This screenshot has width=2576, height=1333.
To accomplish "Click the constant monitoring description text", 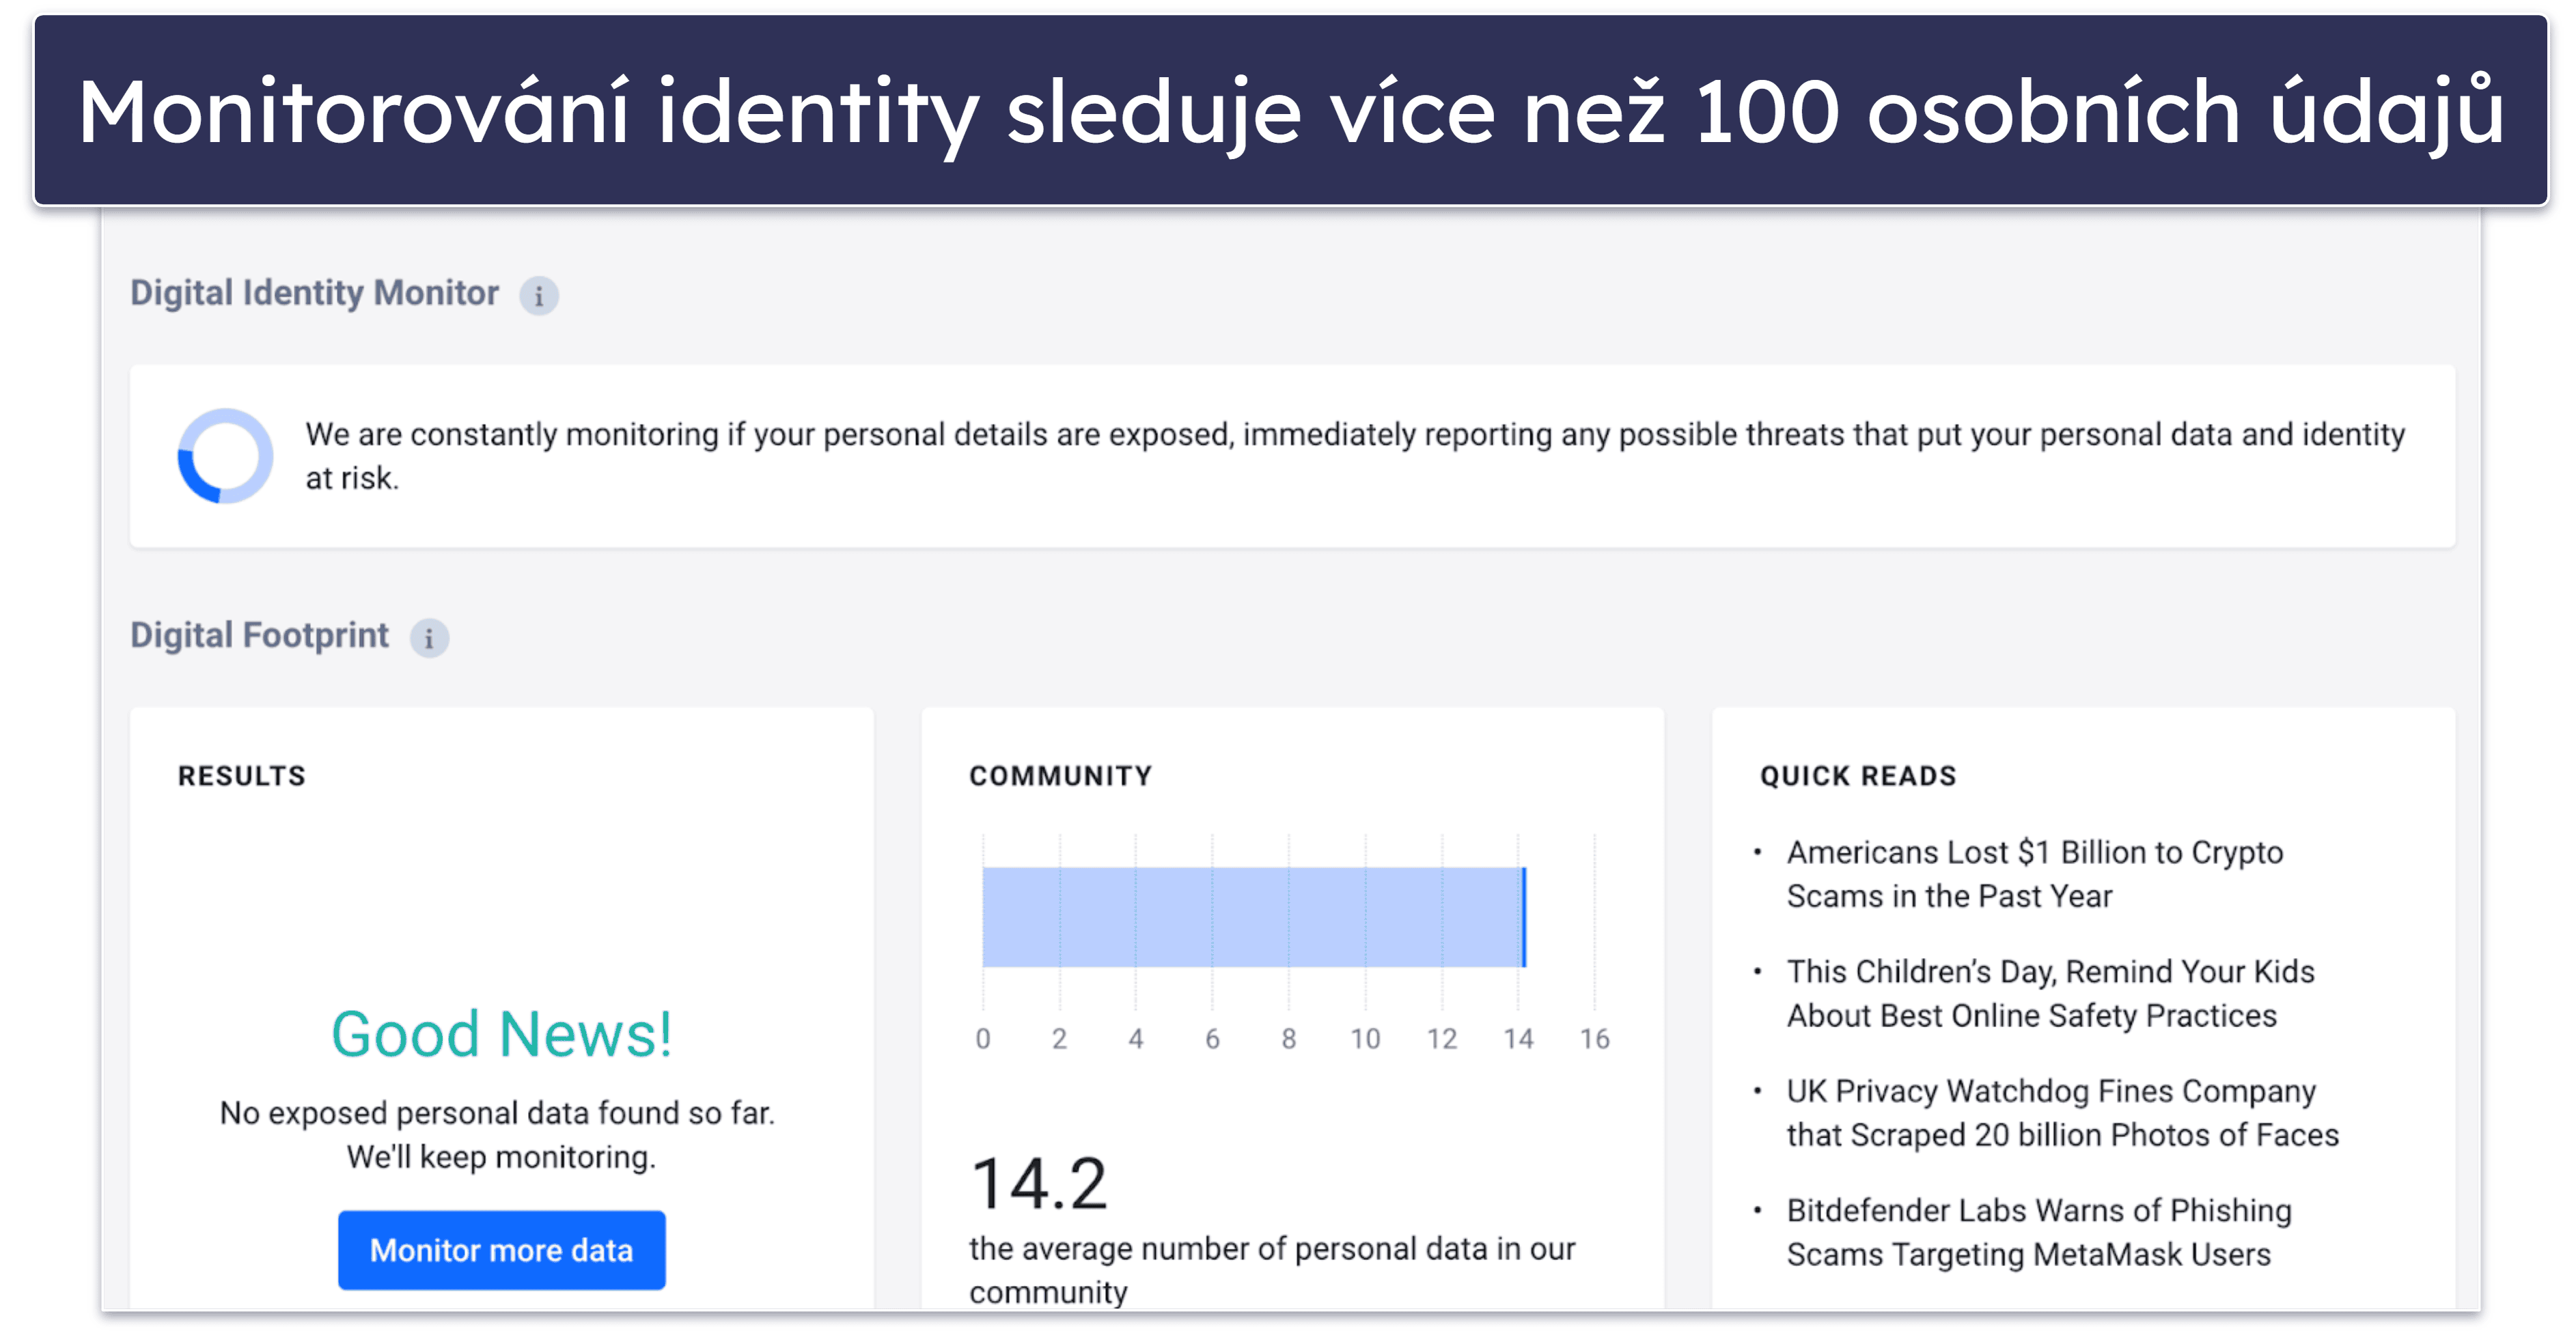I will pyautogui.click(x=1355, y=456).
